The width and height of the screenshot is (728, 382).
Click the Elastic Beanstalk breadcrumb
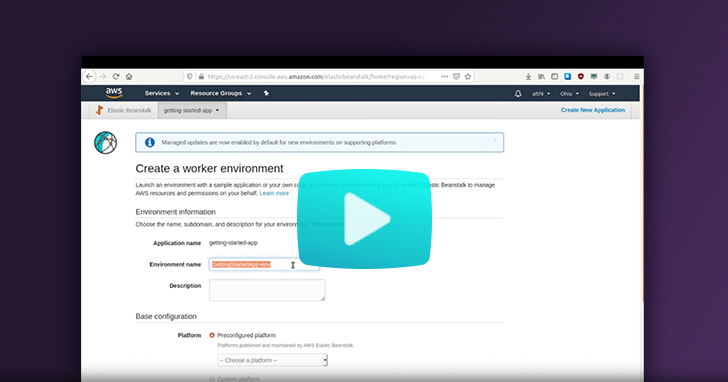pyautogui.click(x=129, y=110)
